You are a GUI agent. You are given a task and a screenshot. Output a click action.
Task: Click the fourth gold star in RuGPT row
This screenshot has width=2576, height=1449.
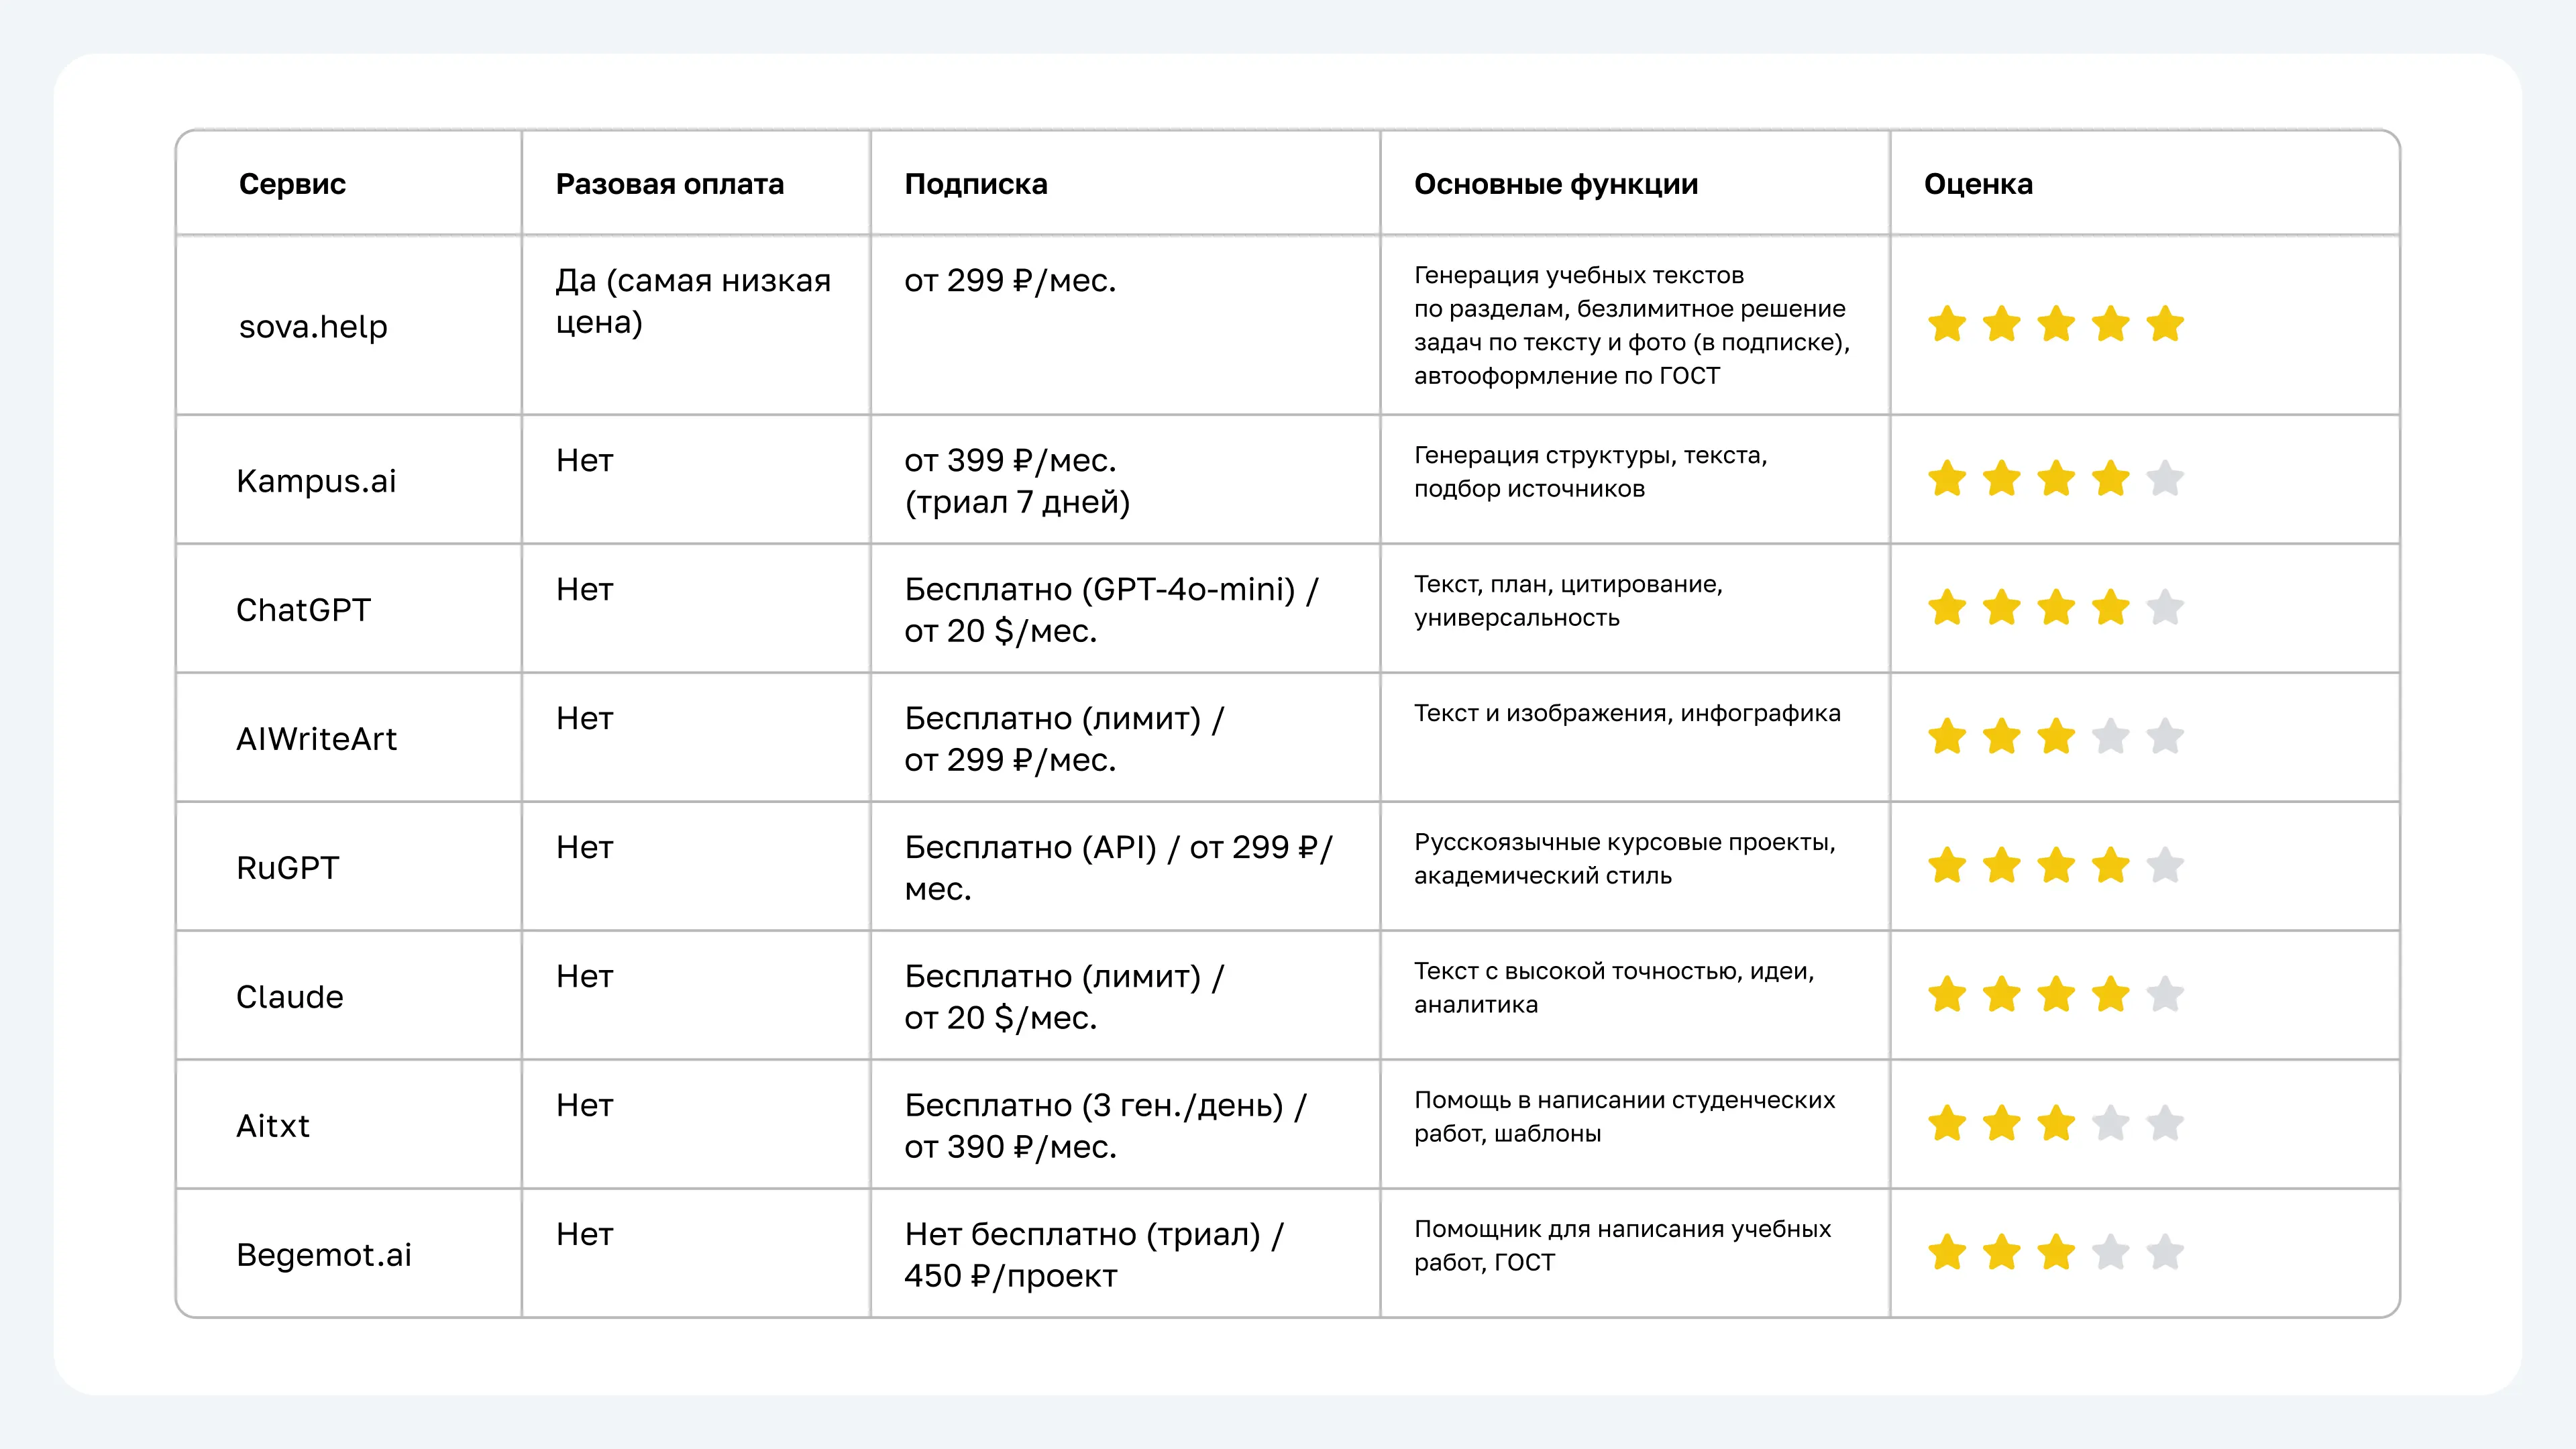point(2110,865)
